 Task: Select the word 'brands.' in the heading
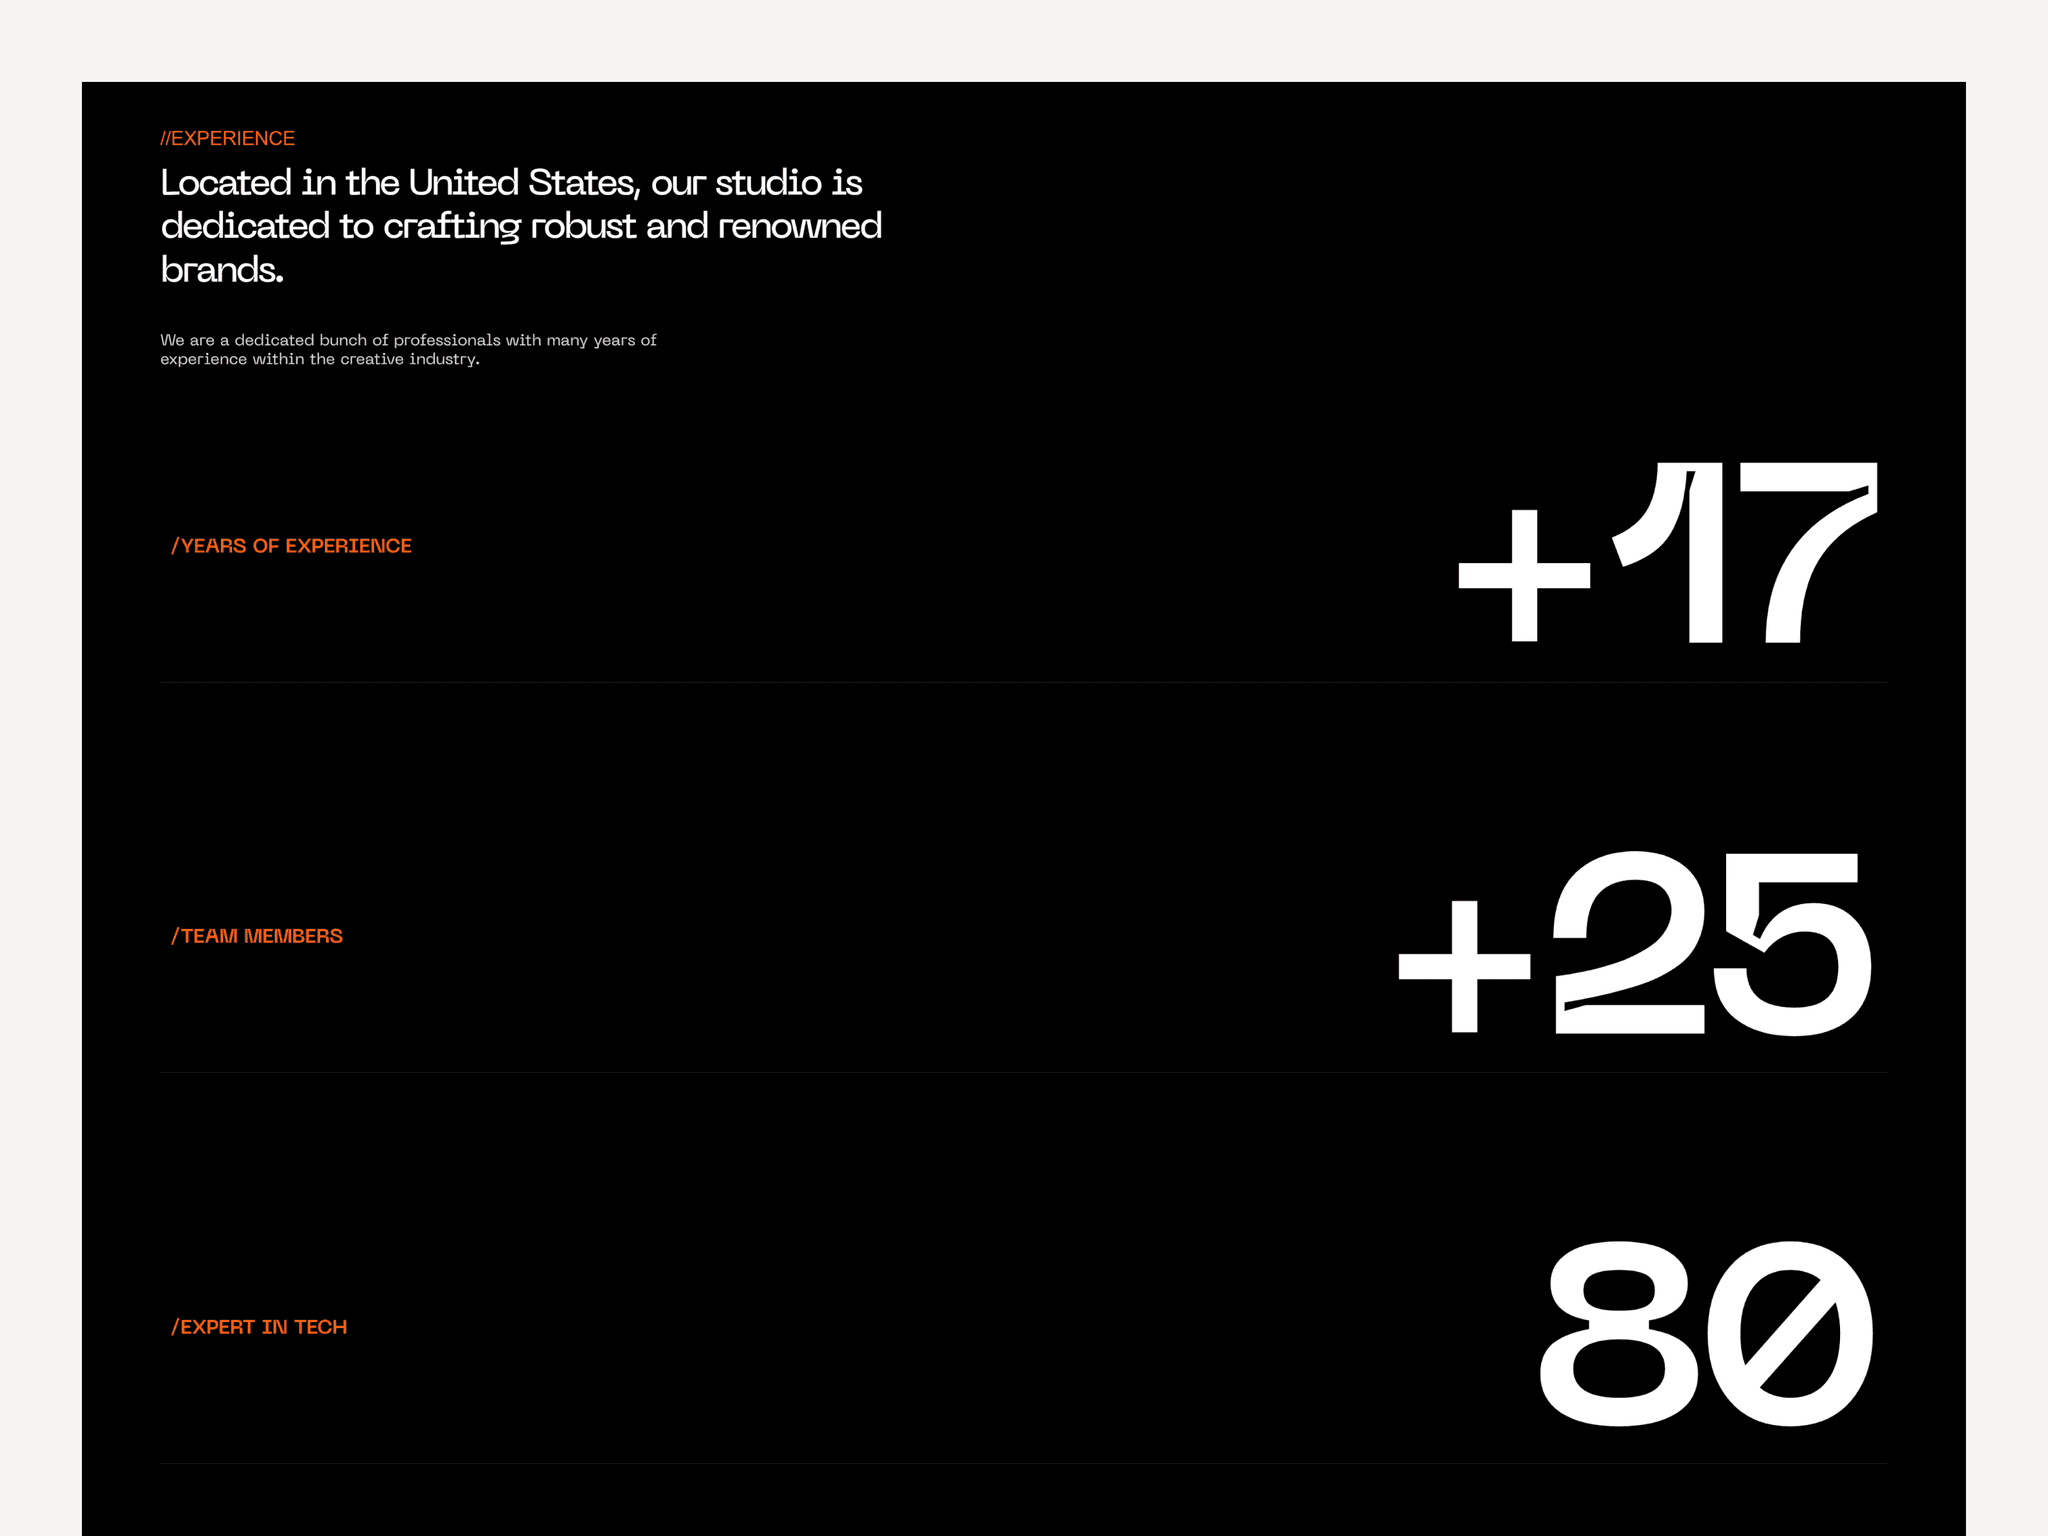[222, 270]
